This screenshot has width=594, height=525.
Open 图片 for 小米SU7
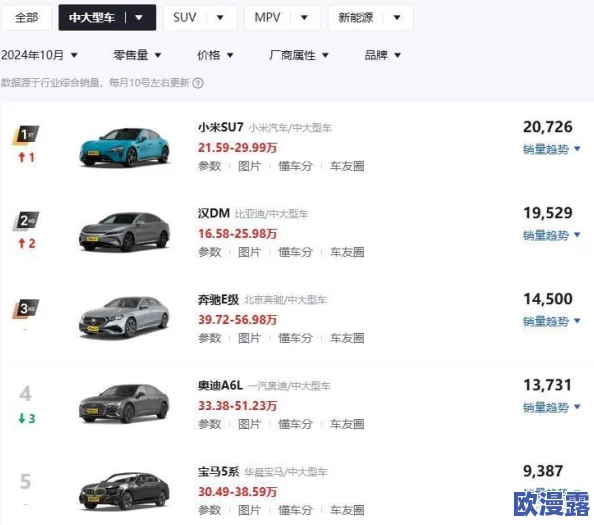249,166
